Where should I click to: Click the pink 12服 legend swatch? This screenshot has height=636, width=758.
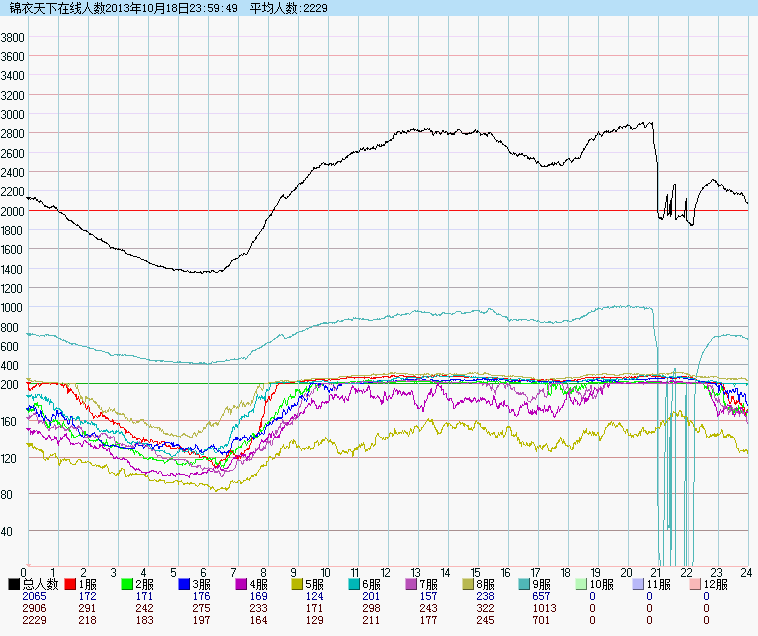pos(697,583)
